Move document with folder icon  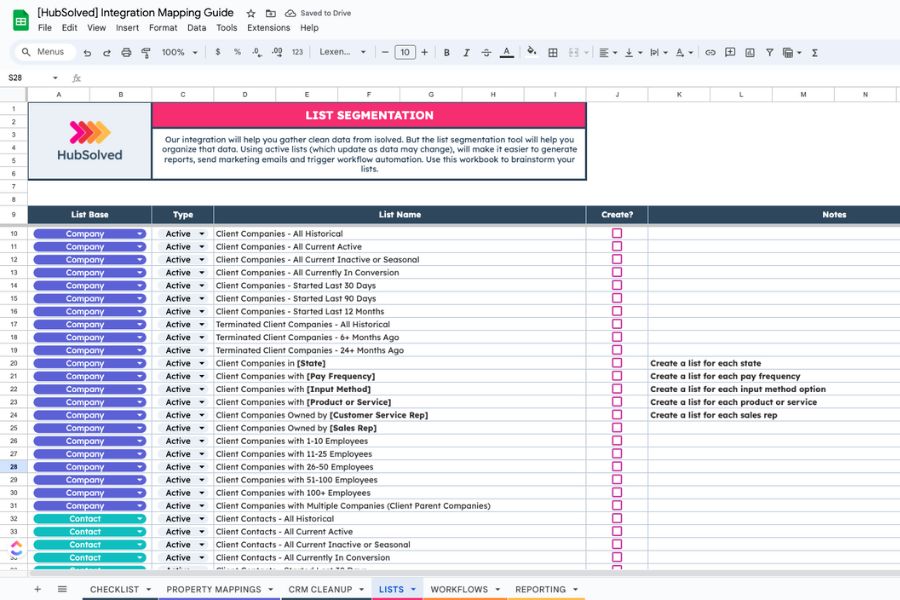click(x=270, y=13)
